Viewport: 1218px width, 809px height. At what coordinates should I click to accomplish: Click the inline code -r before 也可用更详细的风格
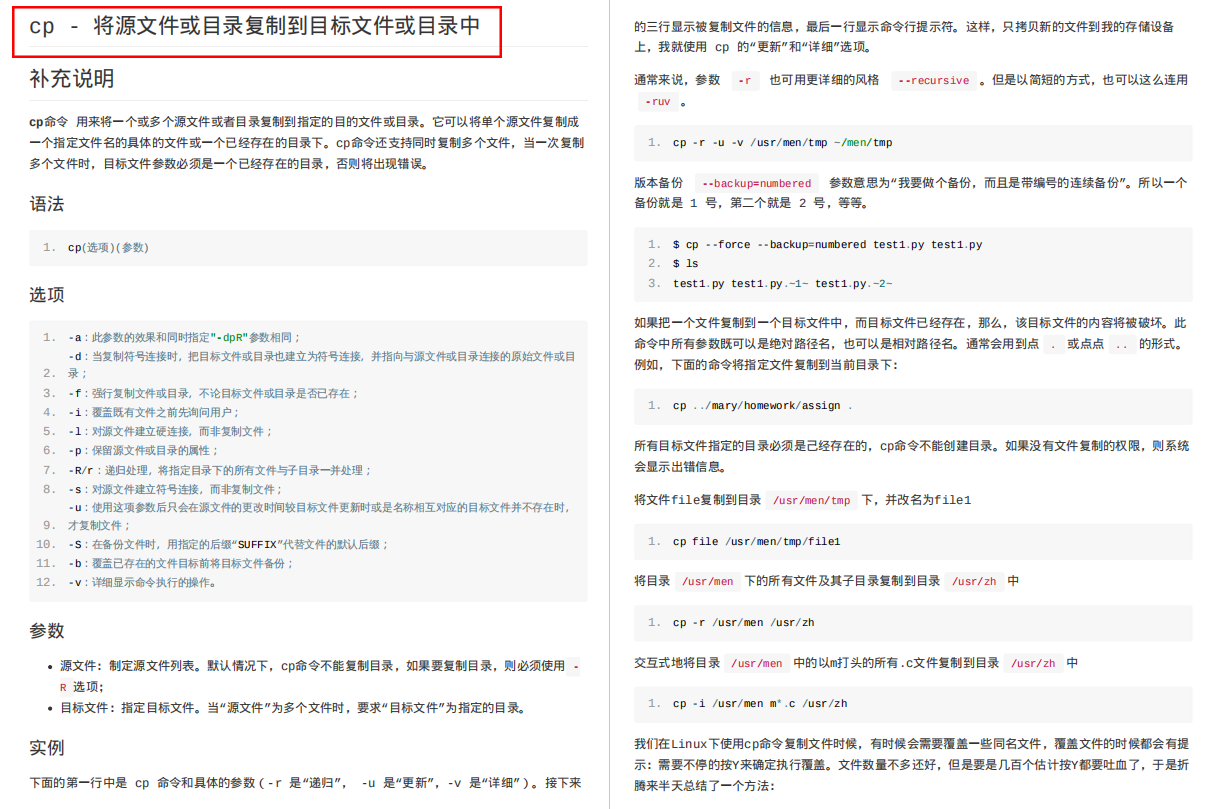[x=745, y=81]
